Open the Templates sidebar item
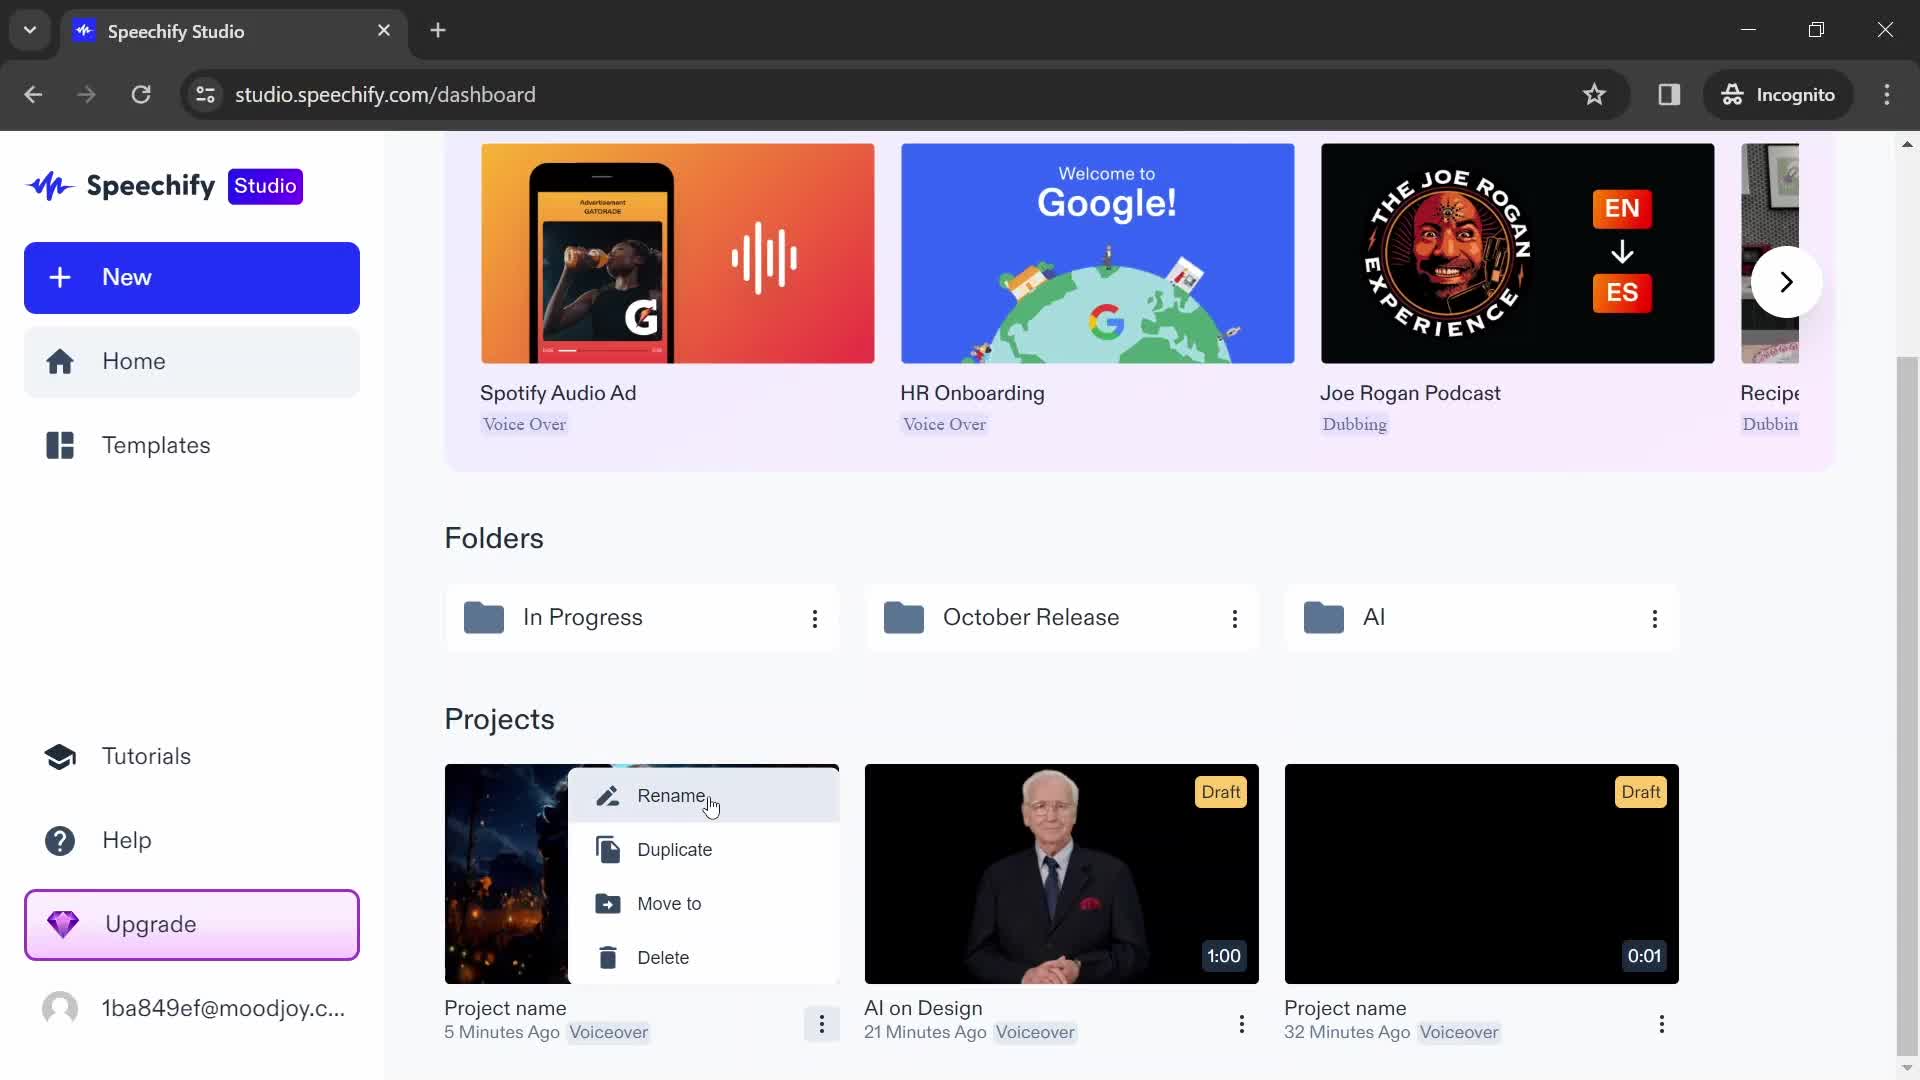This screenshot has width=1920, height=1080. (x=192, y=446)
